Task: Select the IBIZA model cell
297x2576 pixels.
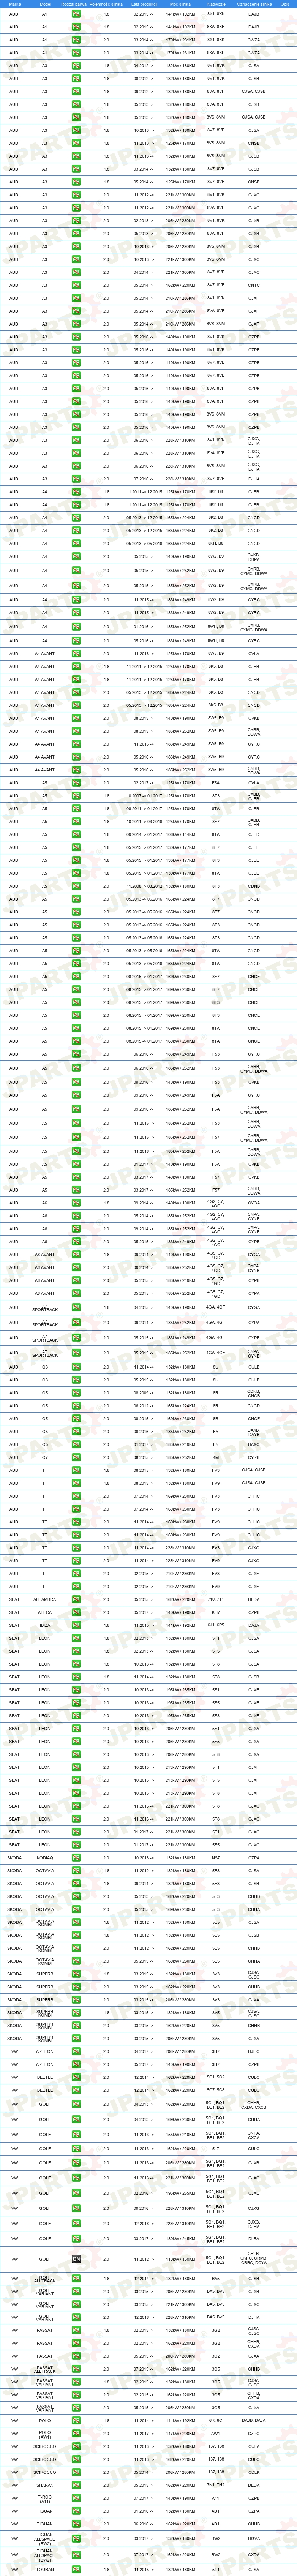Action: [44, 1624]
